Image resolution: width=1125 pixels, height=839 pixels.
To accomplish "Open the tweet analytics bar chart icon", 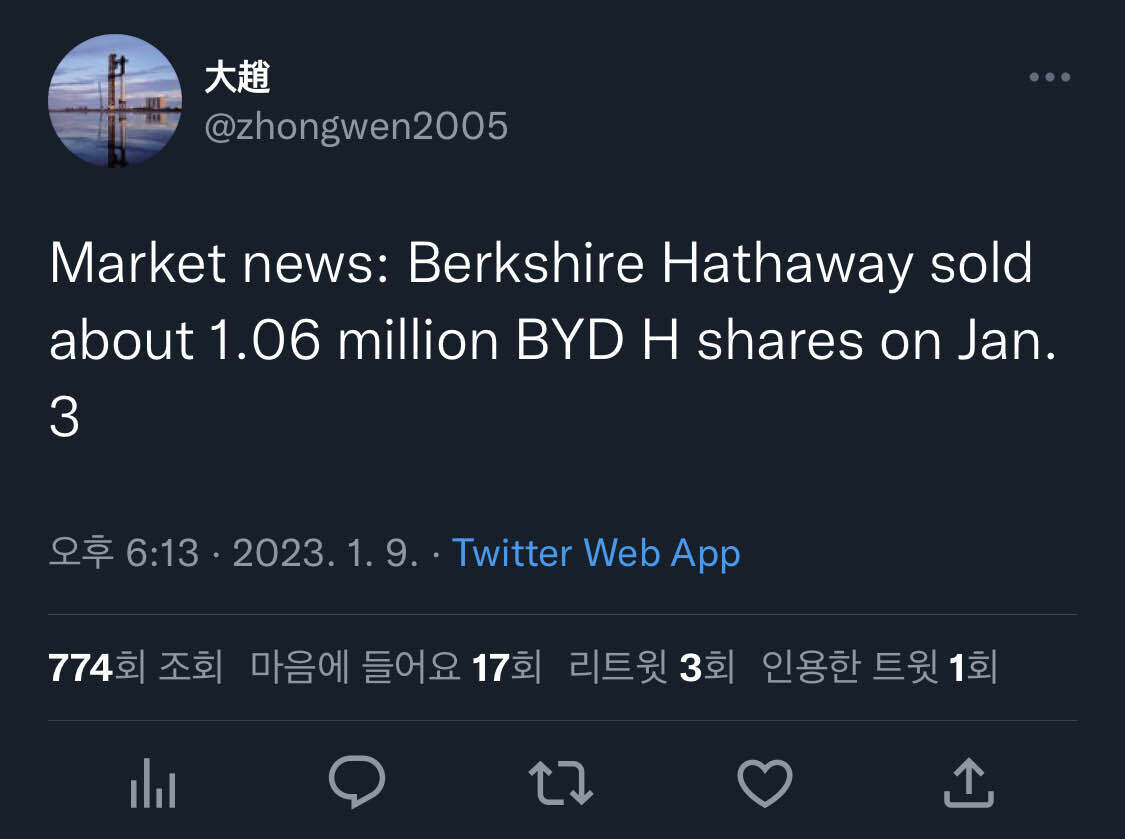I will [153, 782].
